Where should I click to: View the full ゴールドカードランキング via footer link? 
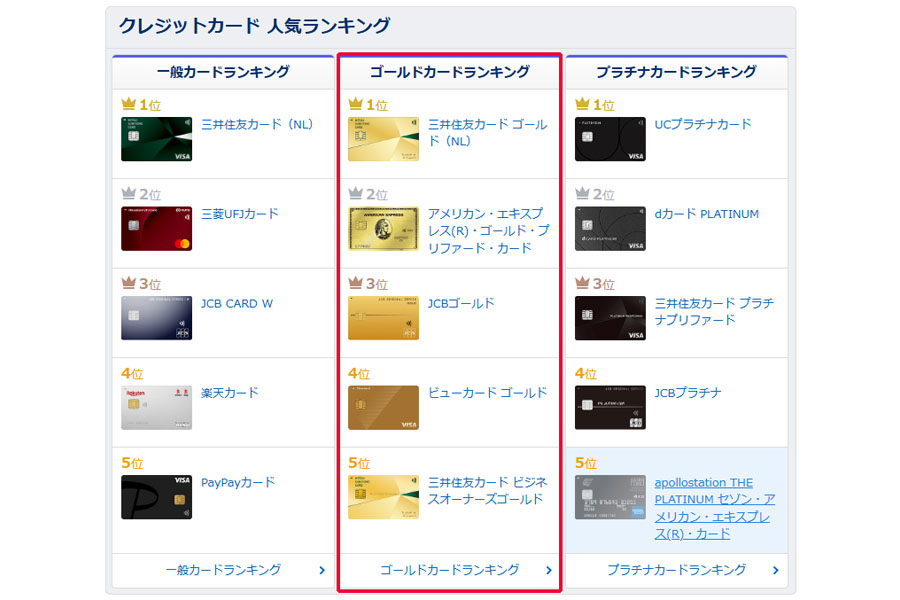449,570
